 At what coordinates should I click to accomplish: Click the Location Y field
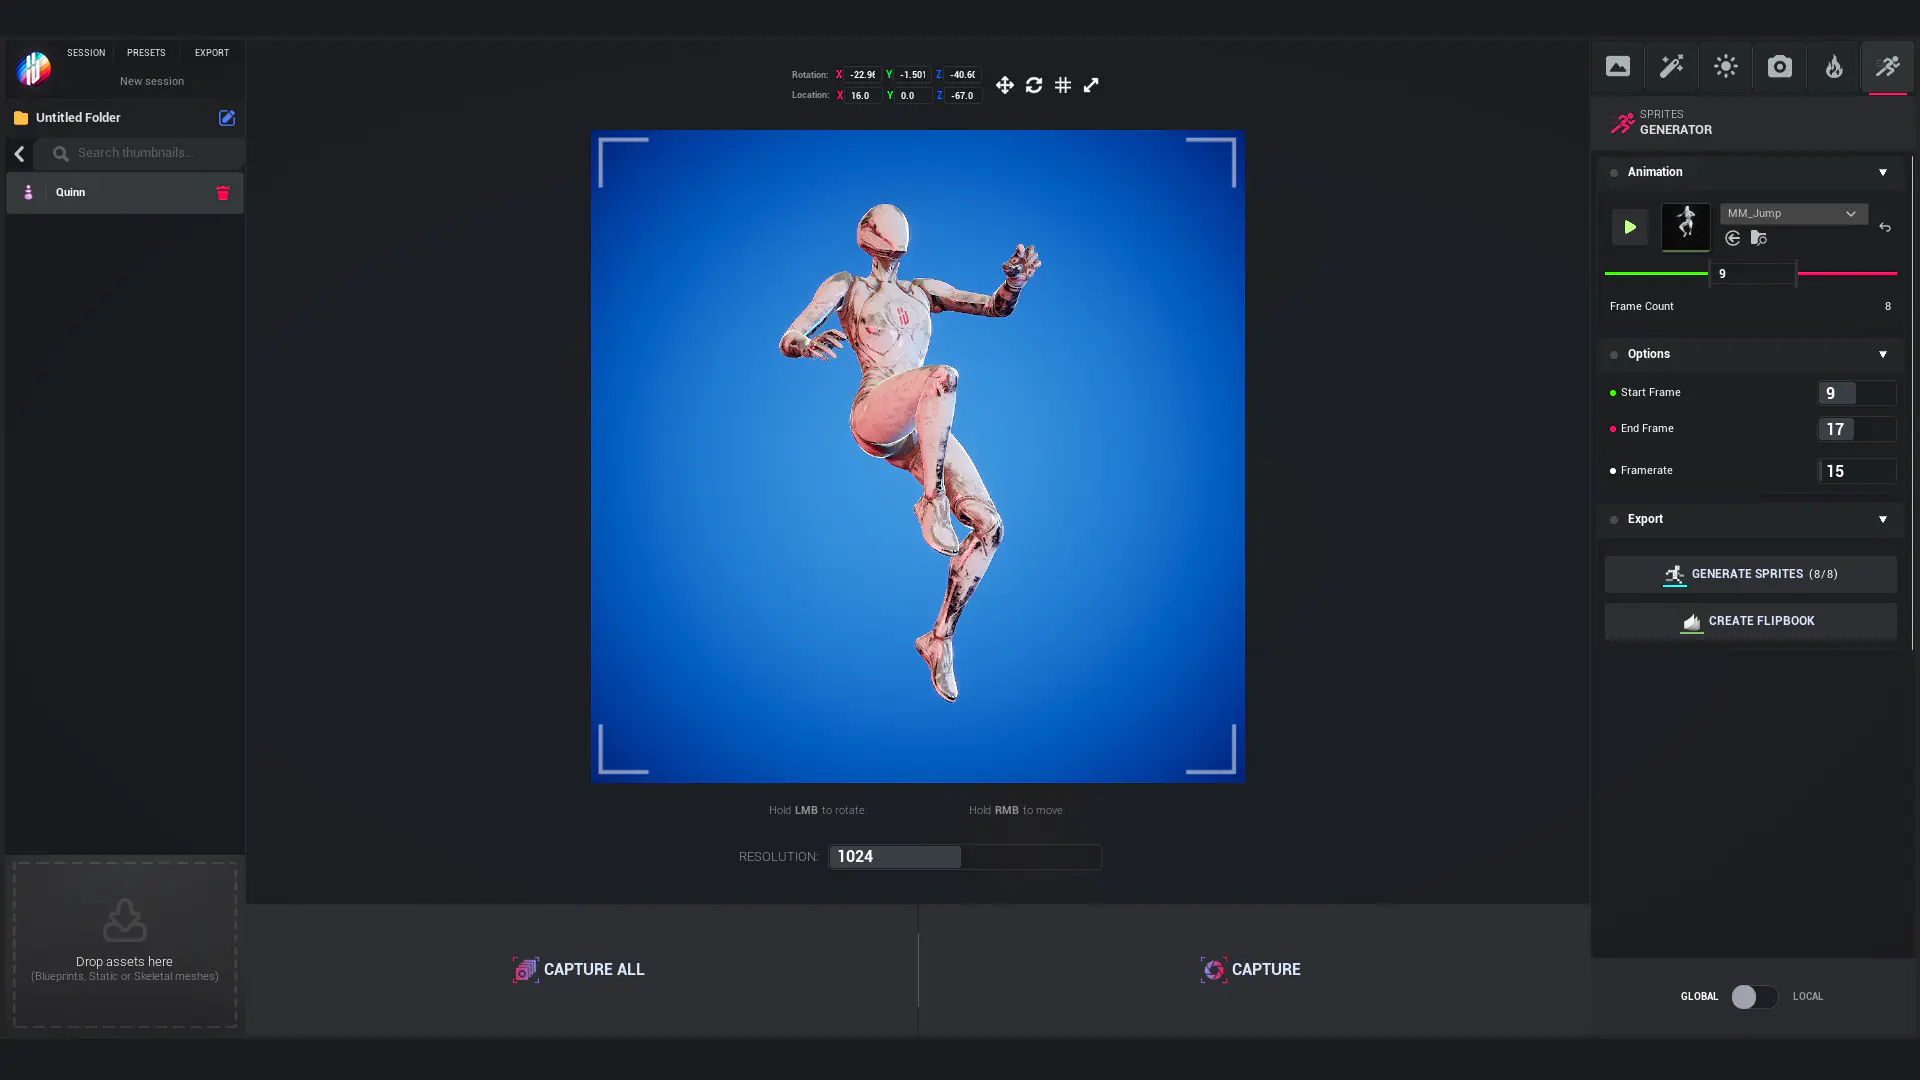[912, 96]
